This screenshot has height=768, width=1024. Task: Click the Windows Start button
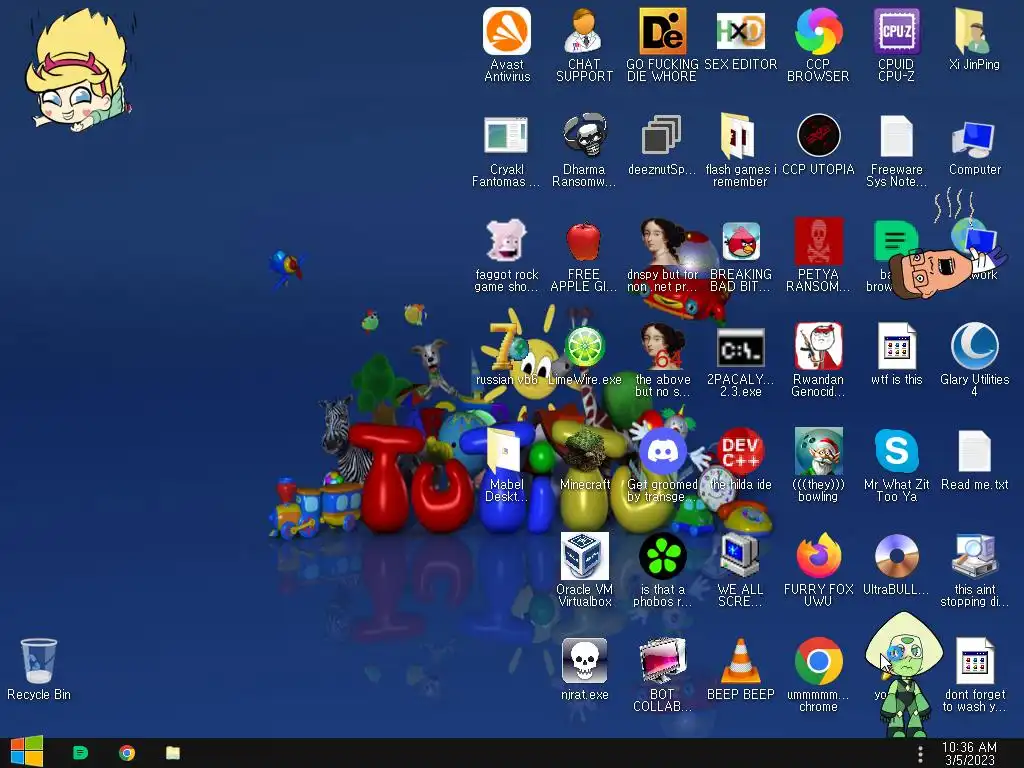click(27, 752)
